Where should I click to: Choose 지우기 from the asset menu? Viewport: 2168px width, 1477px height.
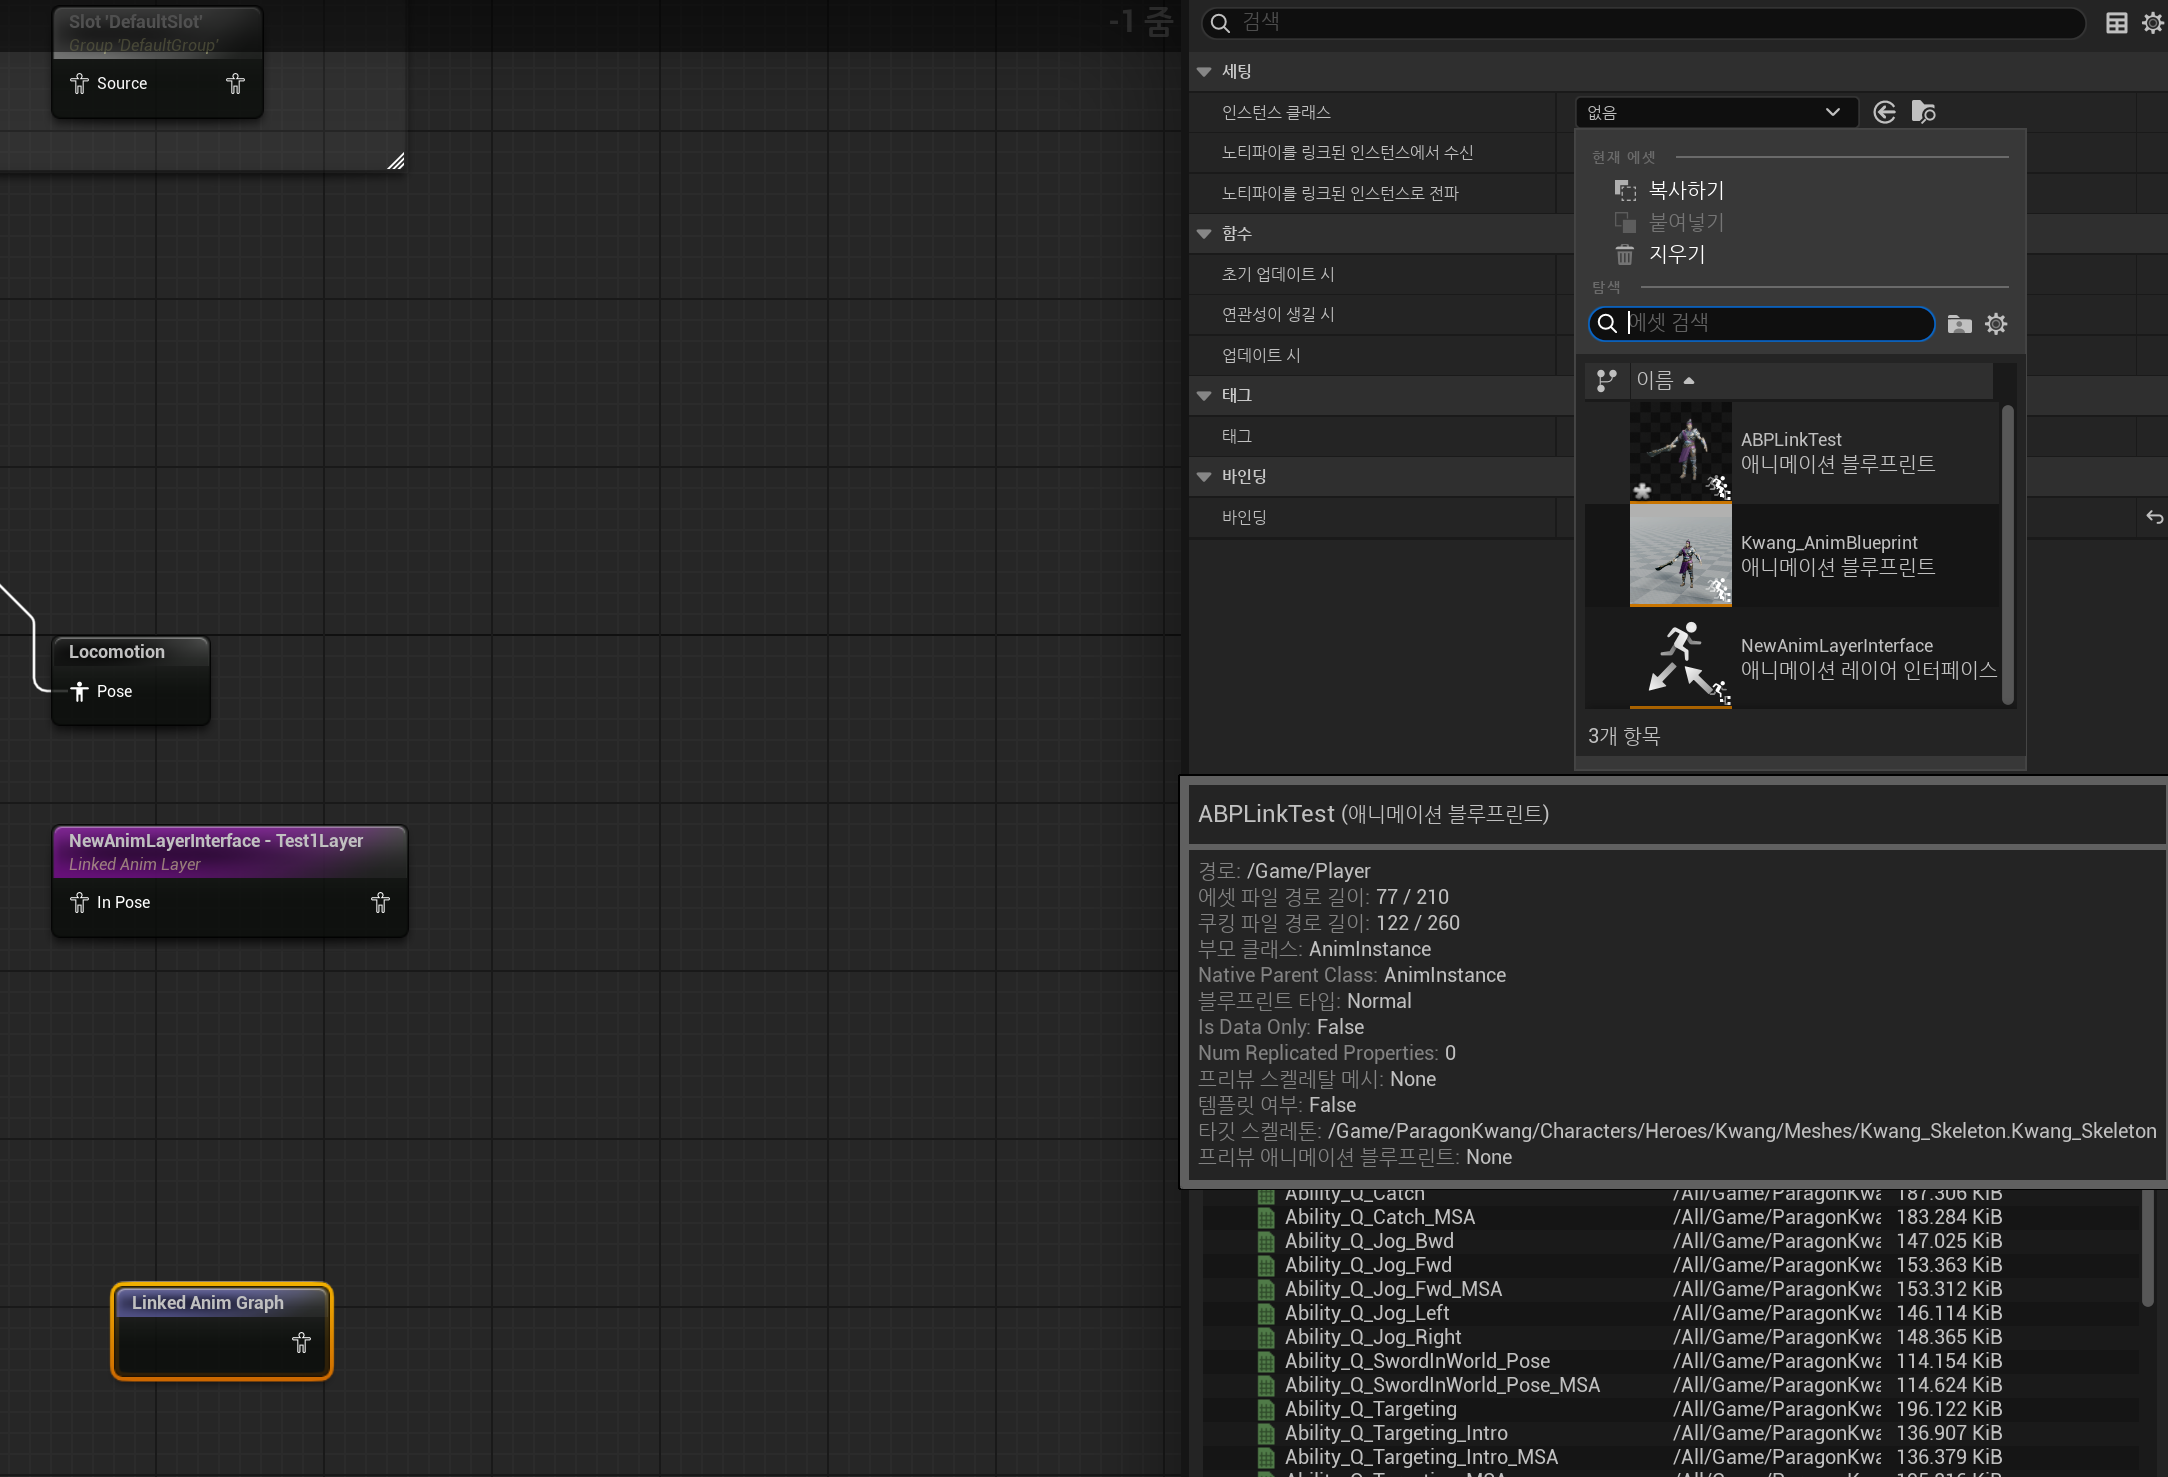[x=1676, y=254]
